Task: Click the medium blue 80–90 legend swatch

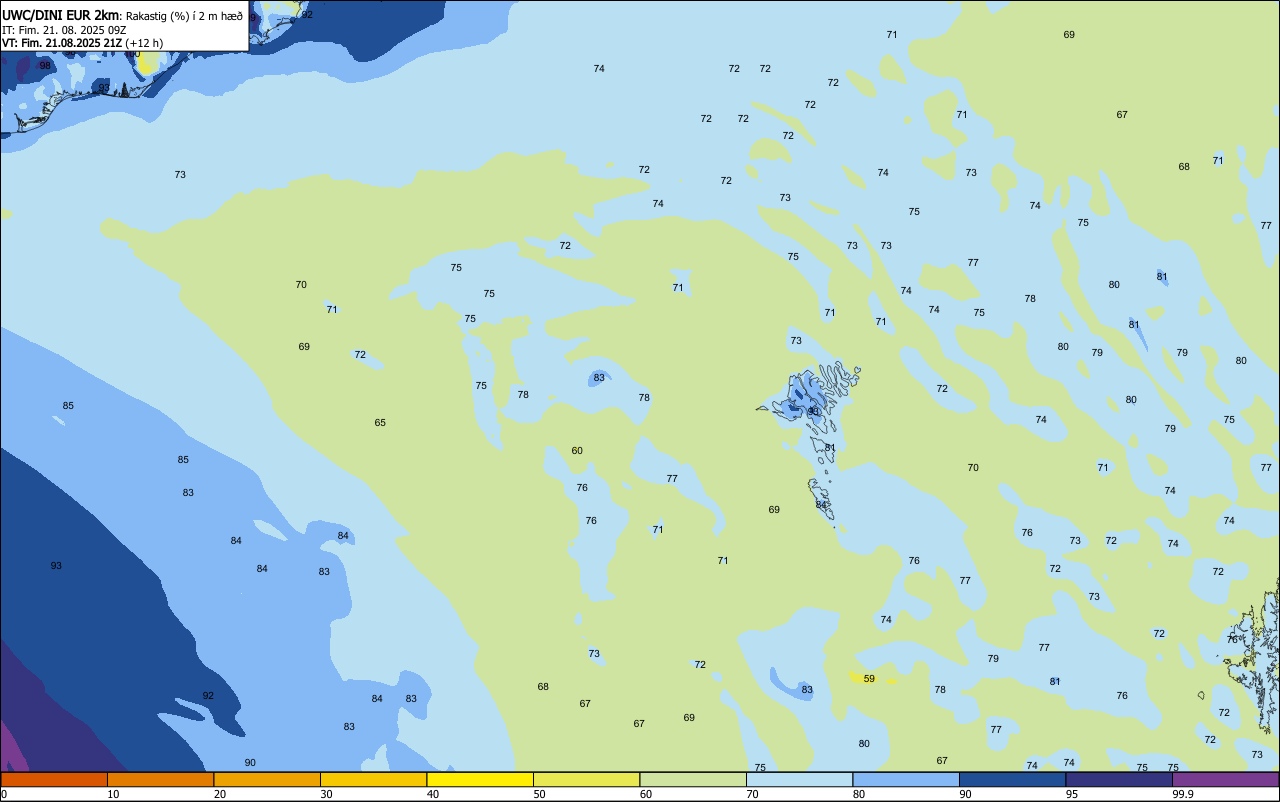Action: [x=906, y=779]
